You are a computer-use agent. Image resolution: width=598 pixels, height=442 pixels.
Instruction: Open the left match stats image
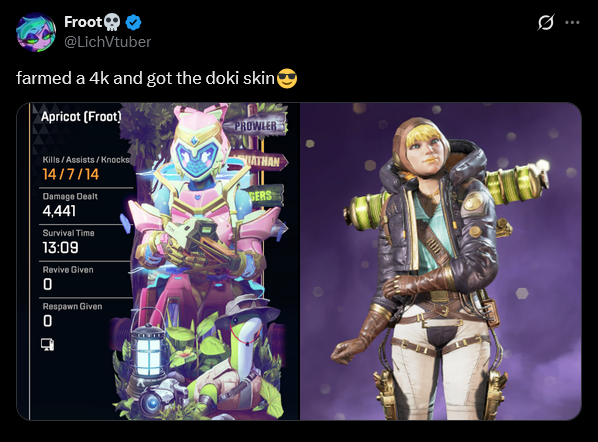point(158,262)
